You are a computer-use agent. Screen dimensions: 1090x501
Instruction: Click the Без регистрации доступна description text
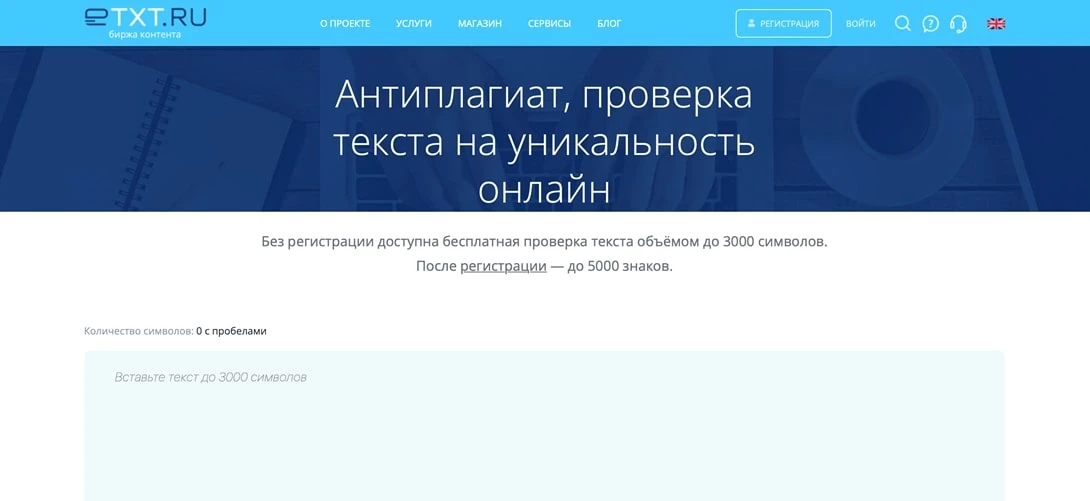[544, 241]
